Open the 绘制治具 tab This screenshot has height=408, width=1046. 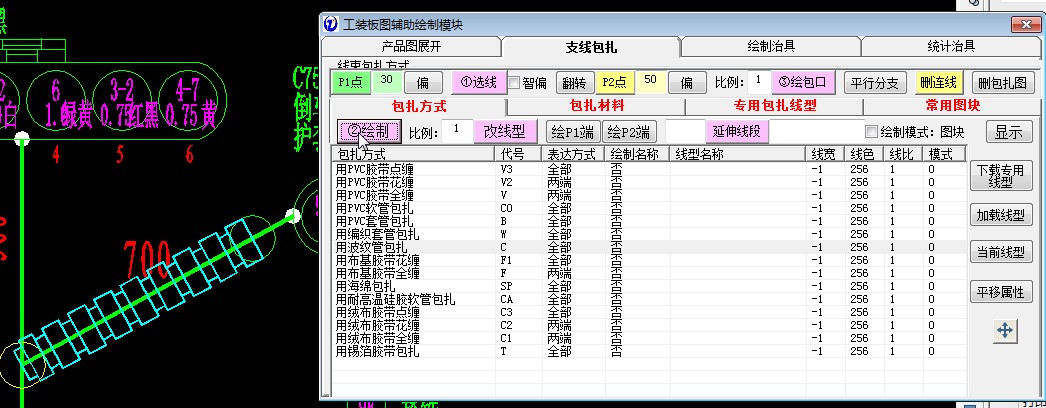coord(770,46)
